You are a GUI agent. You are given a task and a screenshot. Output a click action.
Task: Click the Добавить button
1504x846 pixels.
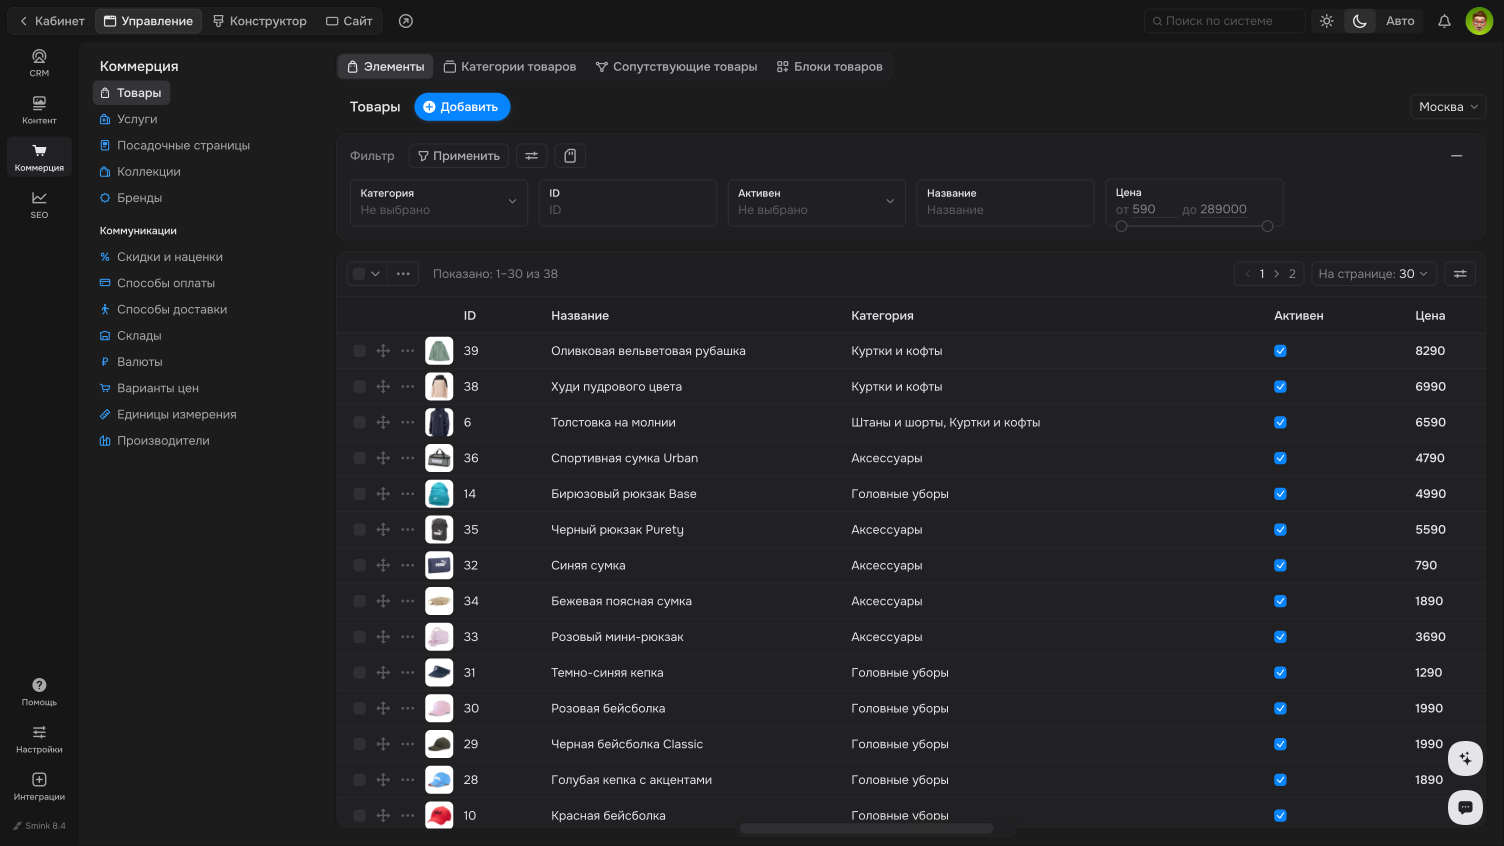[x=462, y=107]
